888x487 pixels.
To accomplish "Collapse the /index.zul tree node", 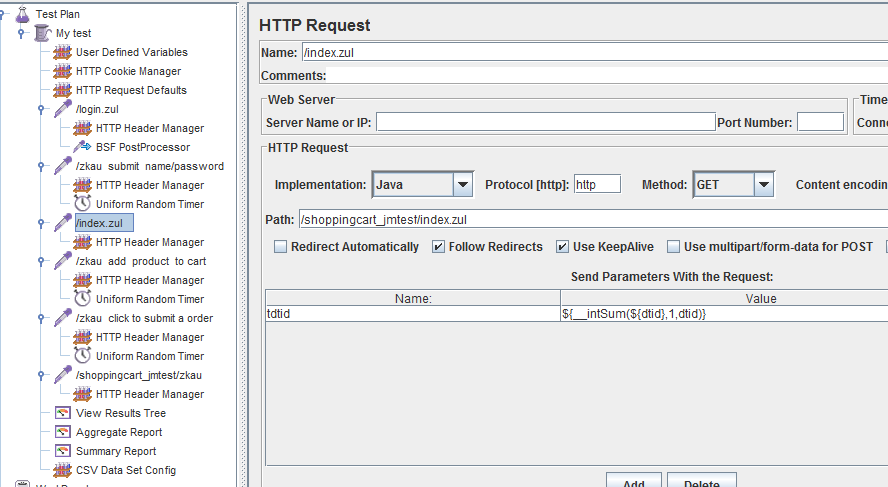I will point(41,223).
